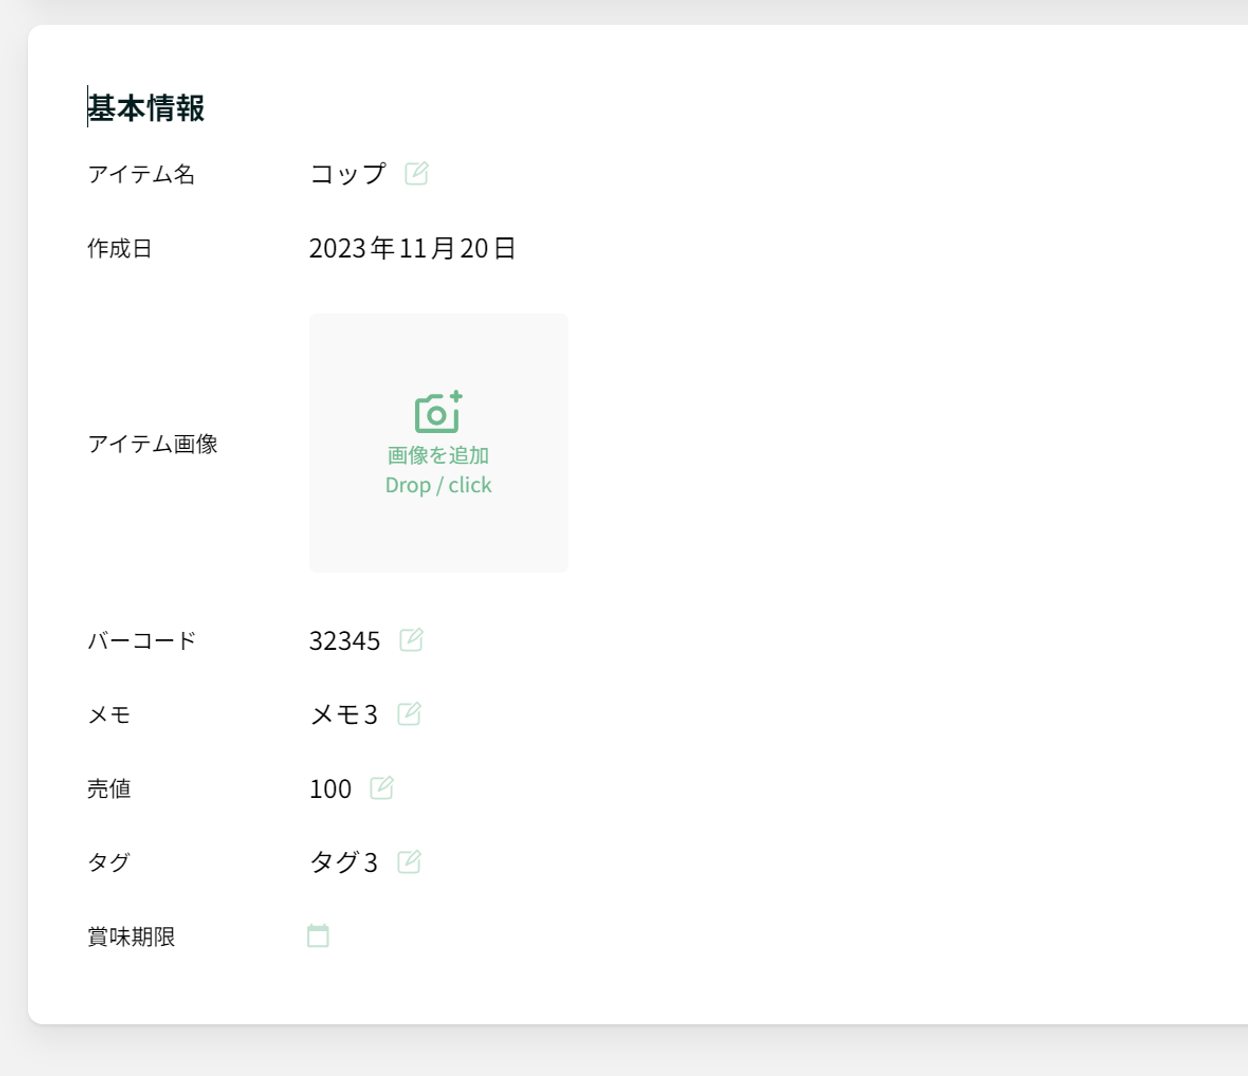Image resolution: width=1248 pixels, height=1076 pixels.
Task: Click the メモ field label
Action: (109, 714)
